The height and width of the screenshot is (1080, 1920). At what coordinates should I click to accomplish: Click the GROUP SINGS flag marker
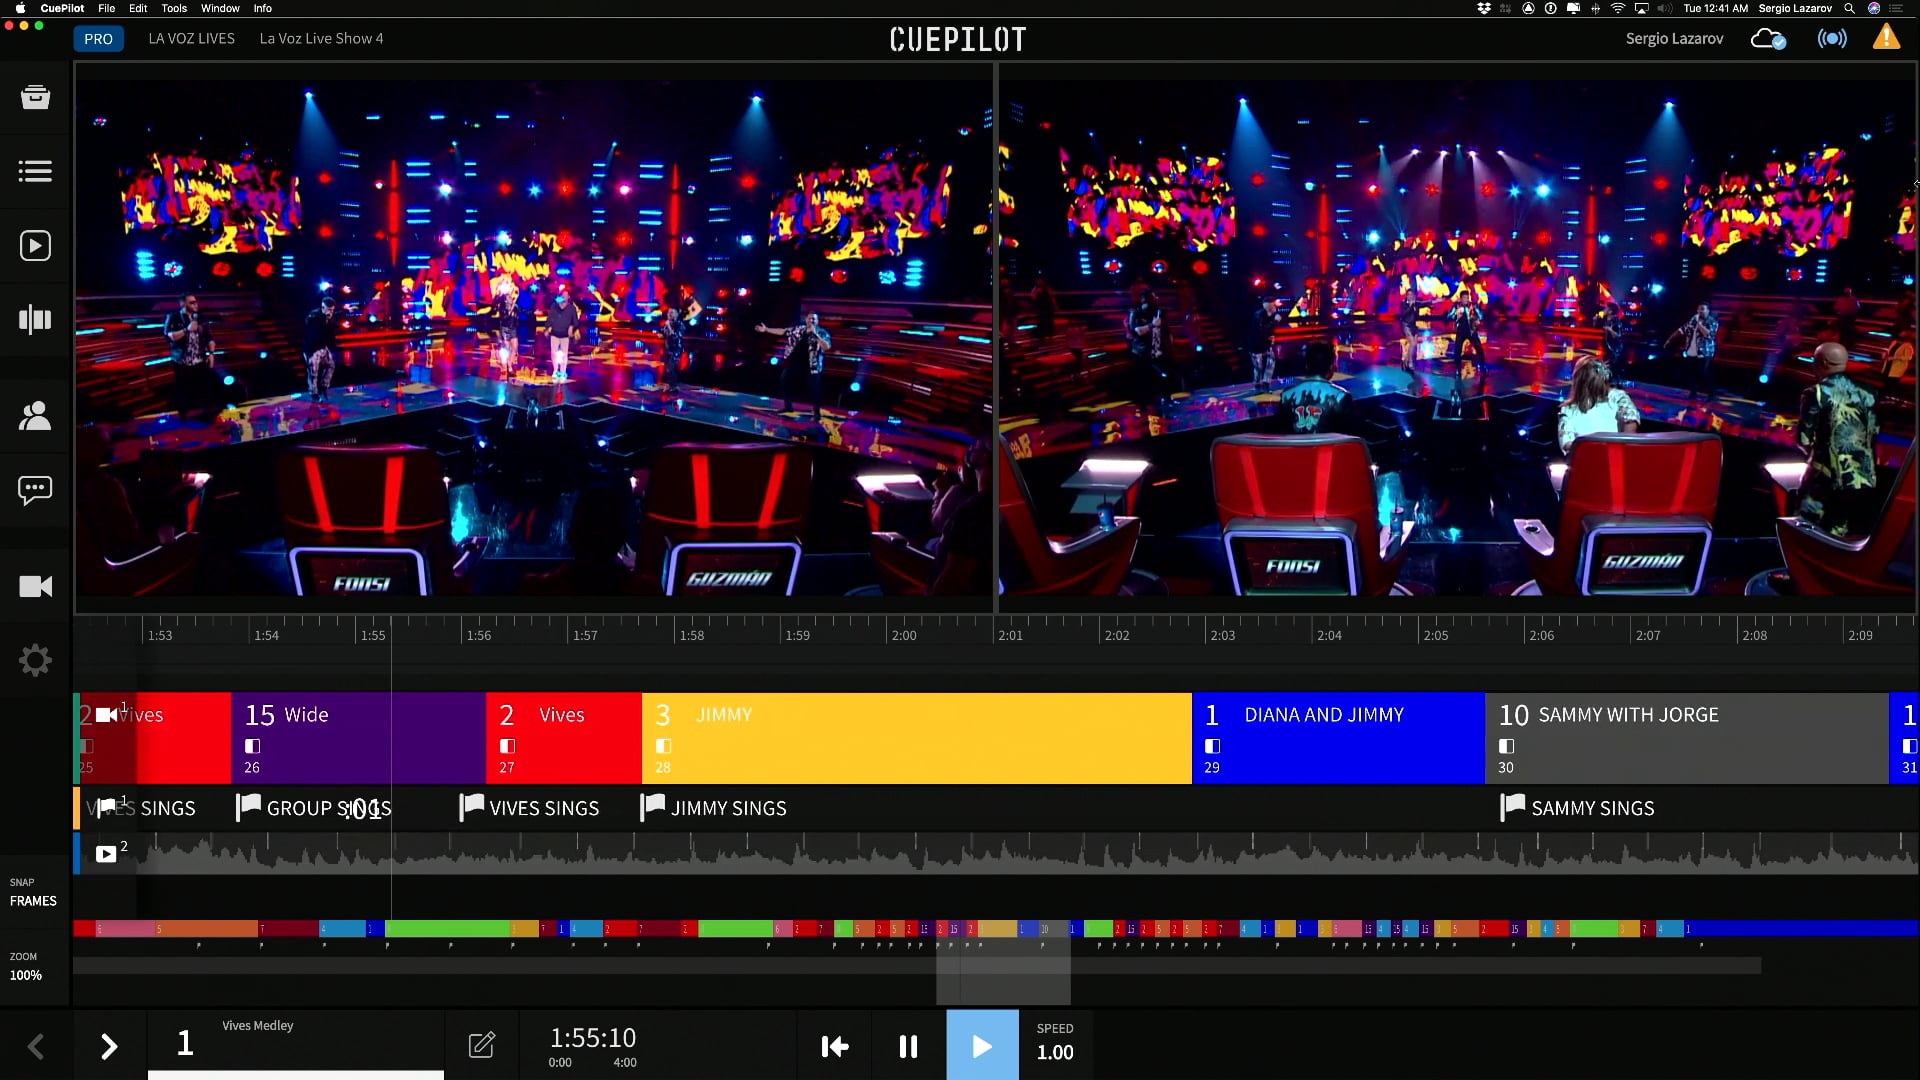point(248,806)
